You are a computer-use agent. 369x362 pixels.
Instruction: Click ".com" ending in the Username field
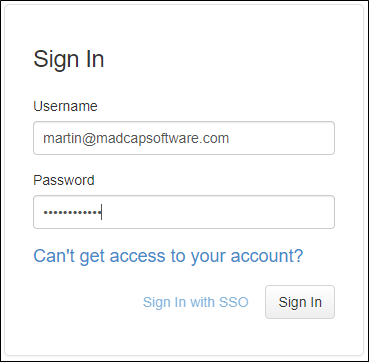click(x=214, y=139)
